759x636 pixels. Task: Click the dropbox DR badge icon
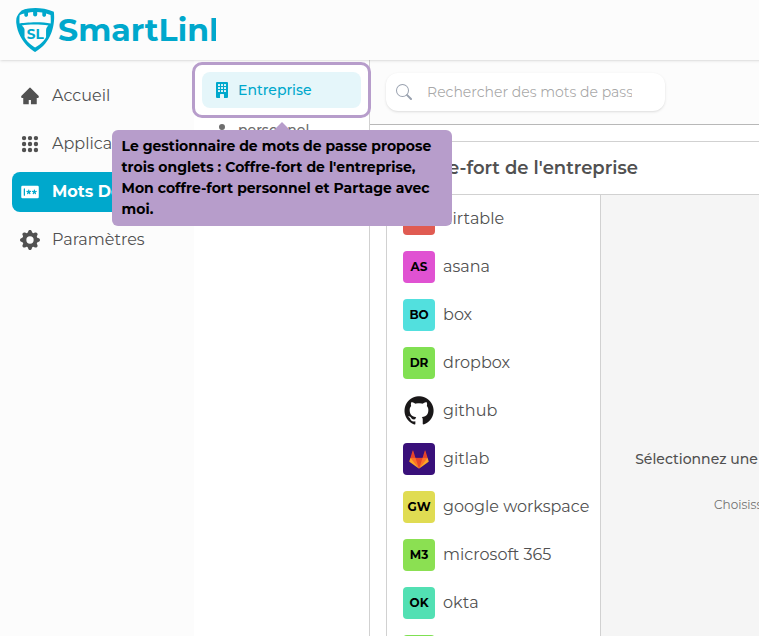419,363
